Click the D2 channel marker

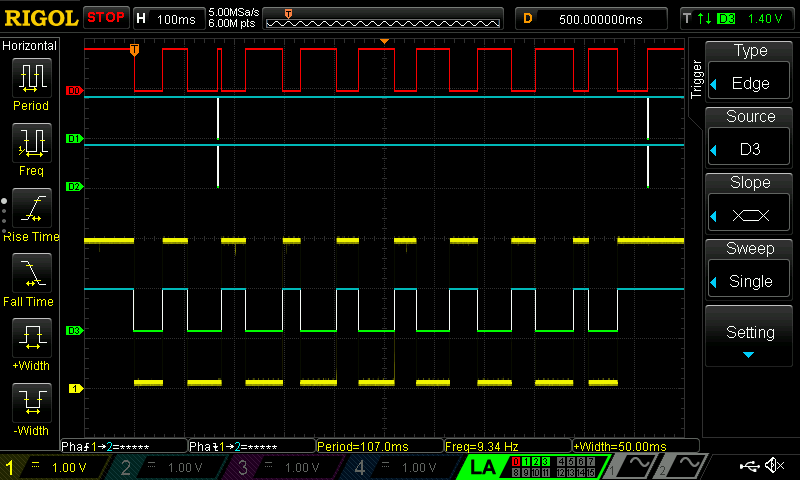[x=74, y=187]
